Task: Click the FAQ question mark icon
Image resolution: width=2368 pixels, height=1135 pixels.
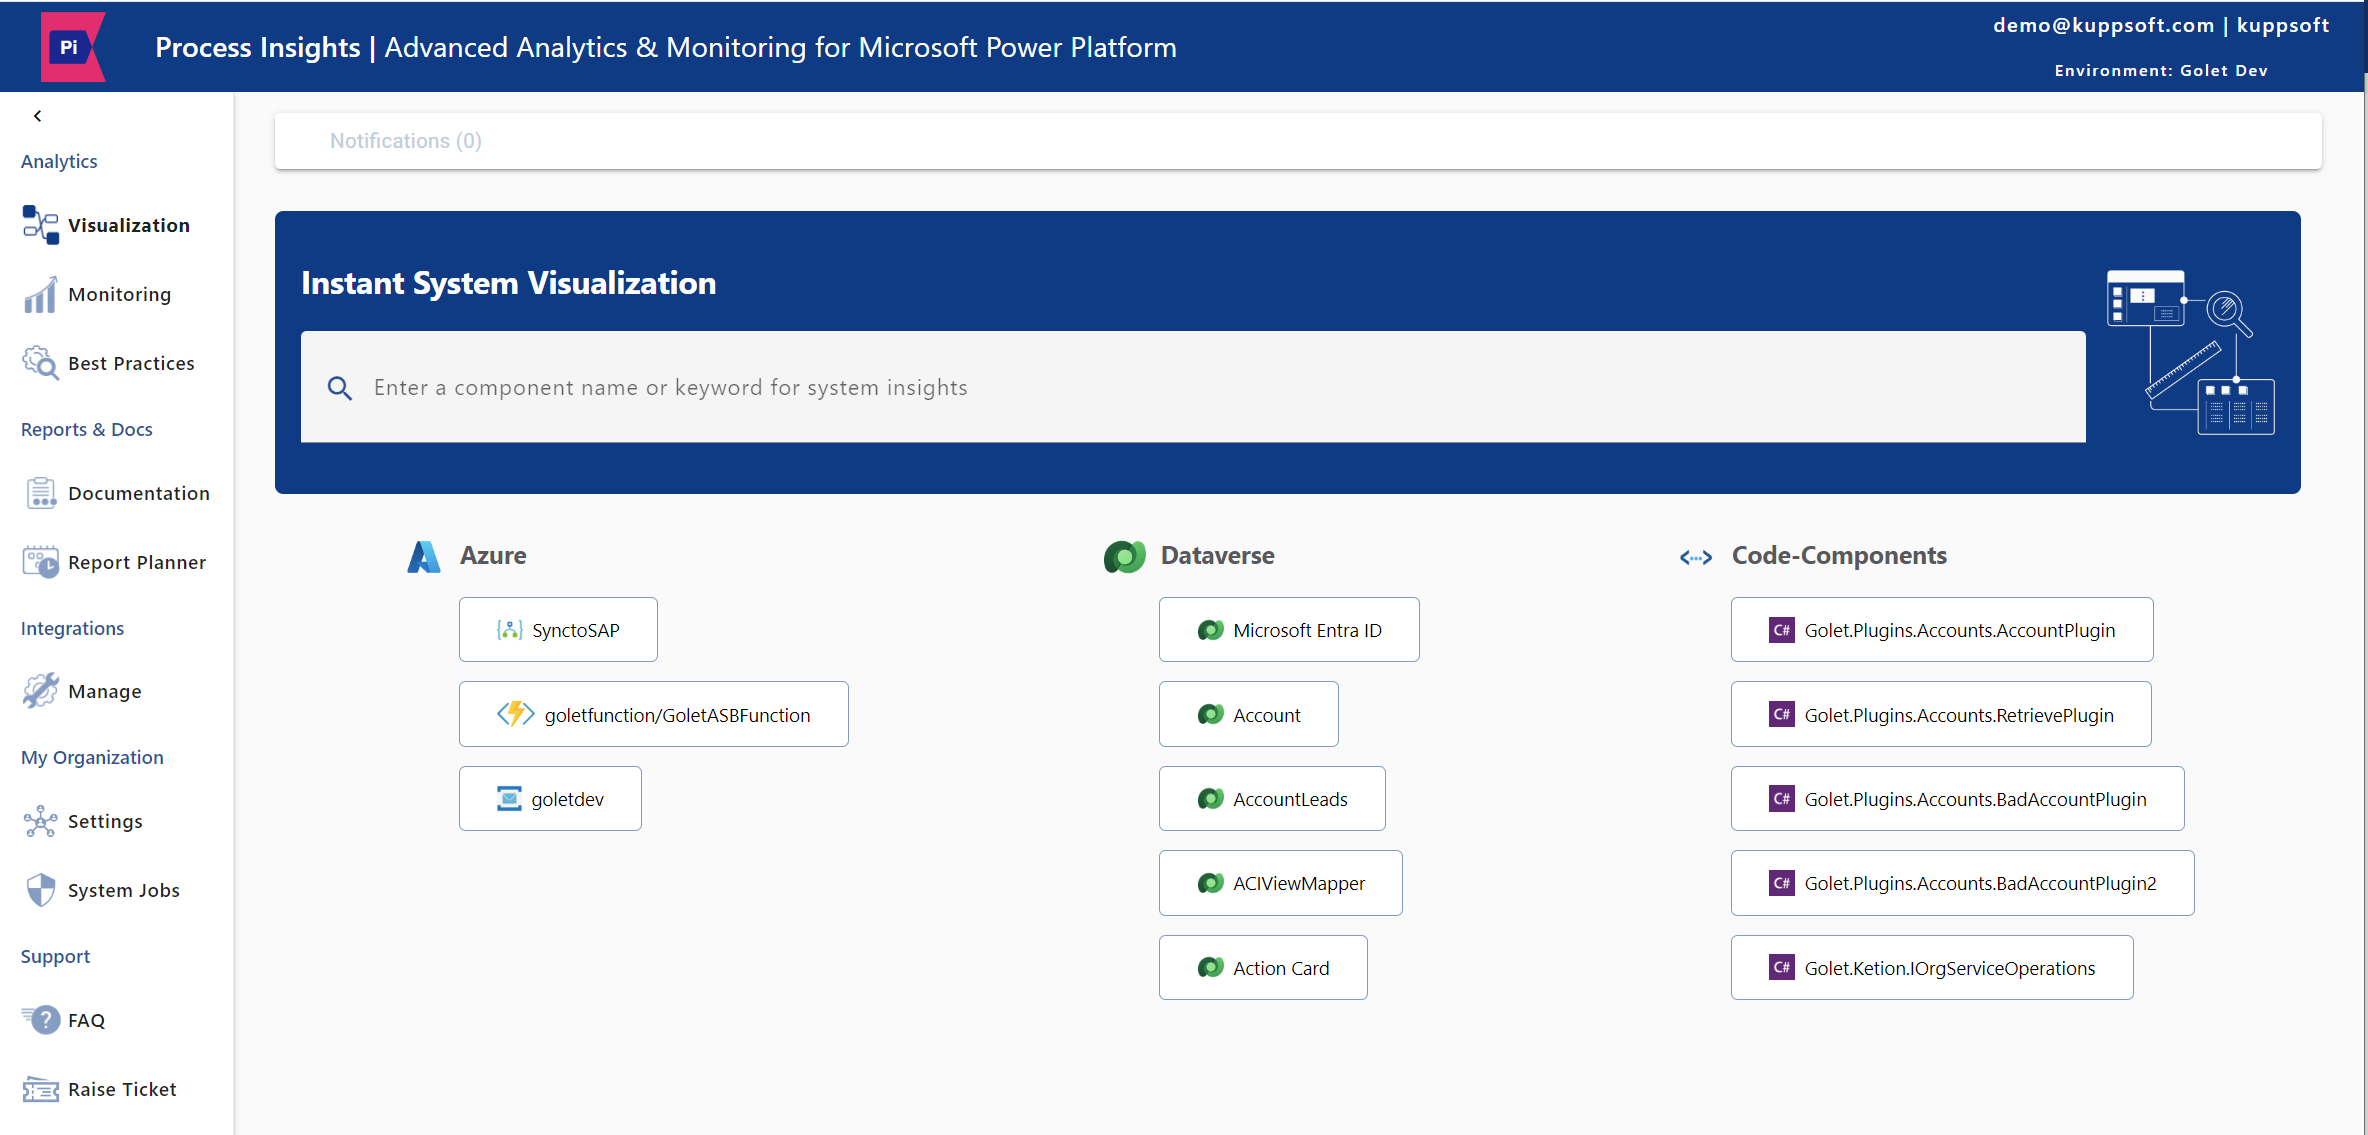Action: tap(40, 1020)
